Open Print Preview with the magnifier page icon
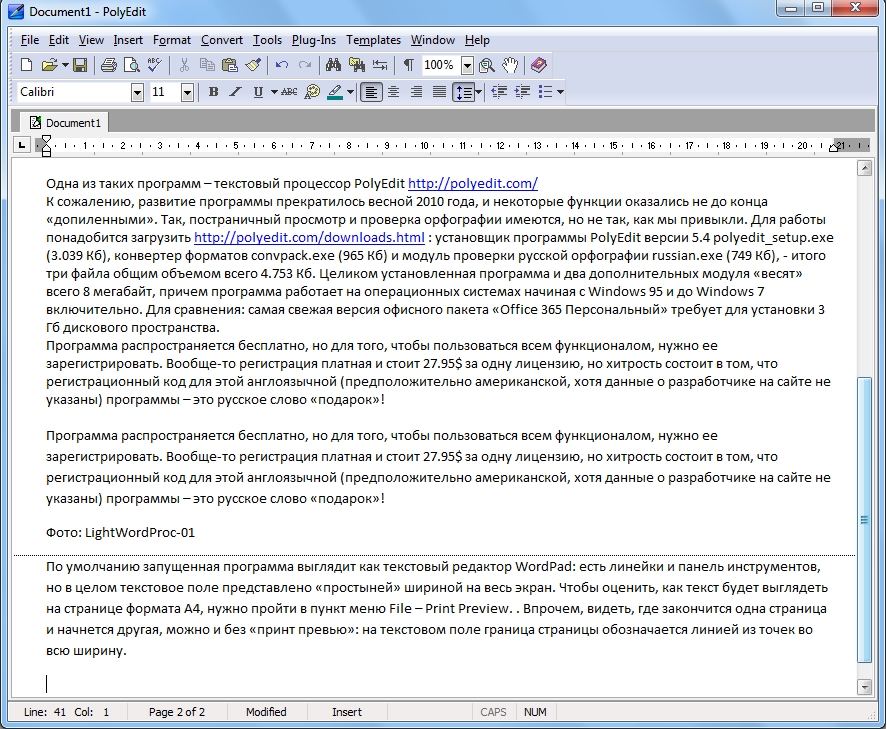Screen dimensions: 887x729 coord(131,65)
